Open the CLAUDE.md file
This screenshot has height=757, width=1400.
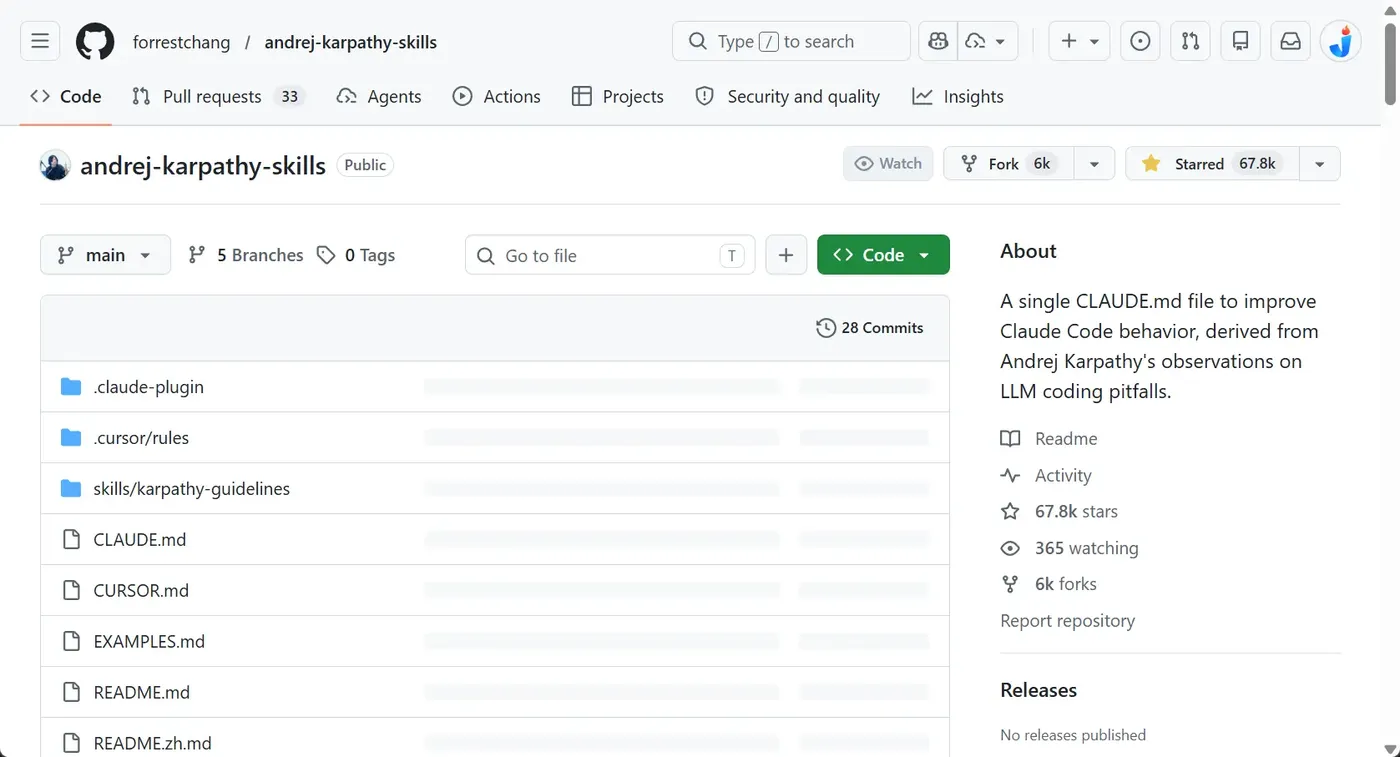tap(139, 539)
